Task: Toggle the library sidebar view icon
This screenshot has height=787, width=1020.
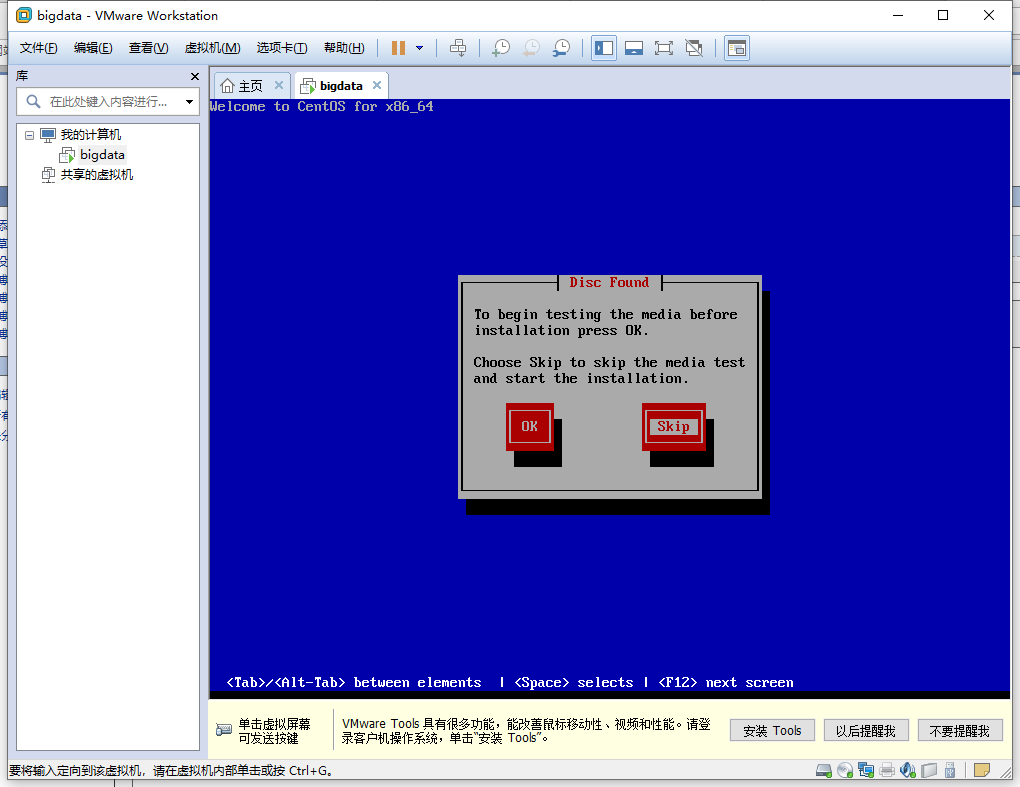Action: pyautogui.click(x=604, y=48)
